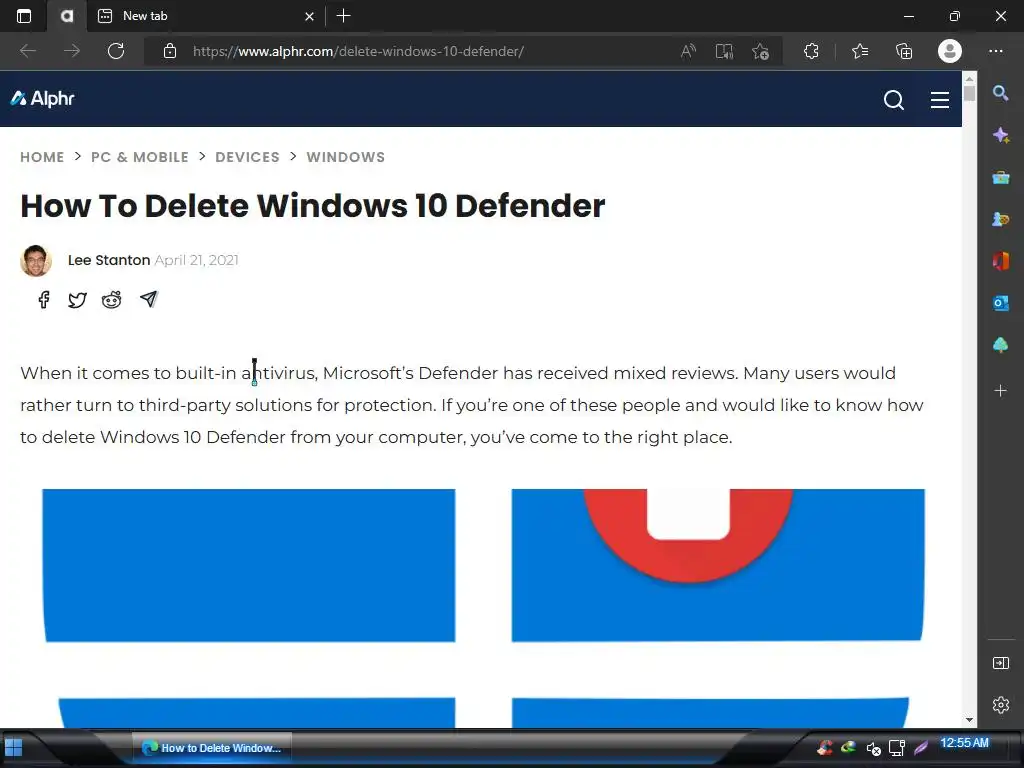Open sidebar Outlook icon
Image resolution: width=1024 pixels, height=768 pixels.
pos(1000,303)
